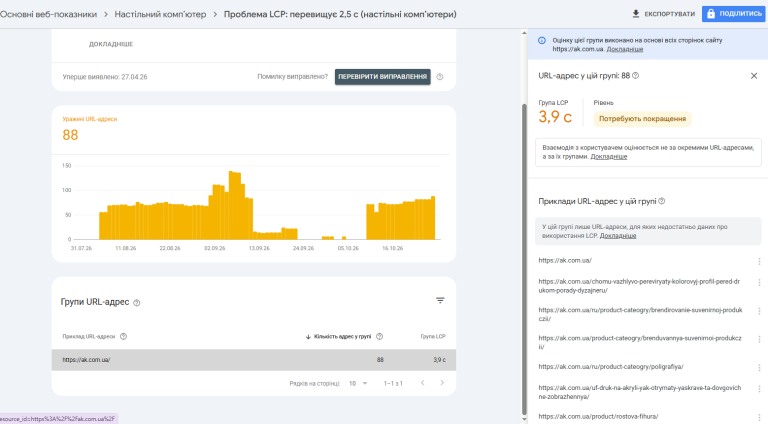
Task: Click the Export download icon
Action: coord(636,14)
